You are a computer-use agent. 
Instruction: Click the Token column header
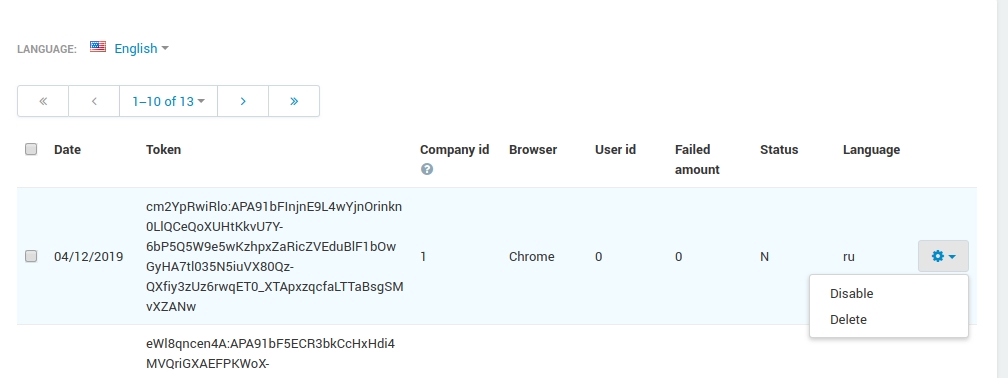click(x=163, y=149)
